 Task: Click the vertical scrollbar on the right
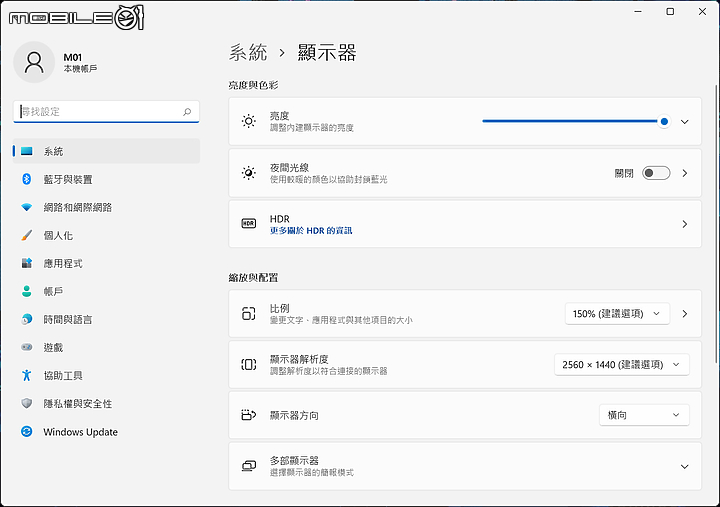click(x=716, y=224)
